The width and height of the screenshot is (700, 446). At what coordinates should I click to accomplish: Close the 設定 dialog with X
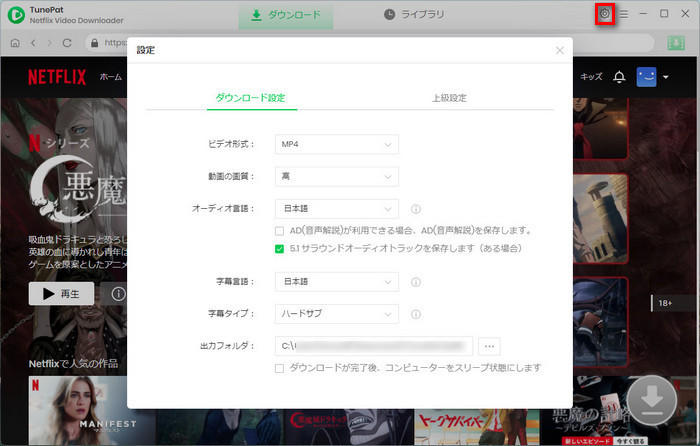pyautogui.click(x=560, y=50)
